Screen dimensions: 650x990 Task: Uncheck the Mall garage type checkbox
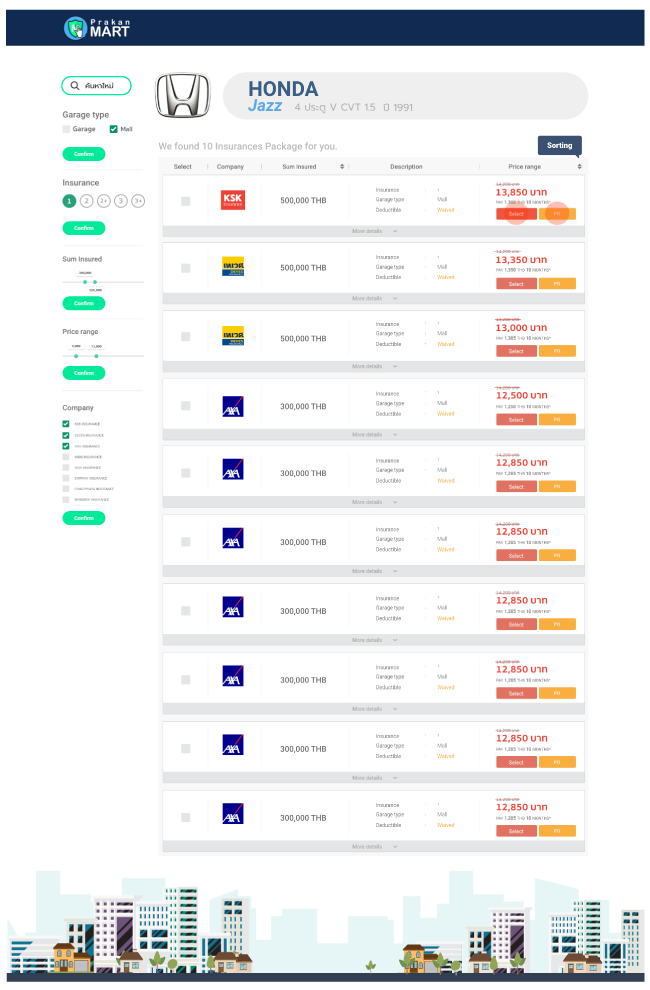coord(114,129)
